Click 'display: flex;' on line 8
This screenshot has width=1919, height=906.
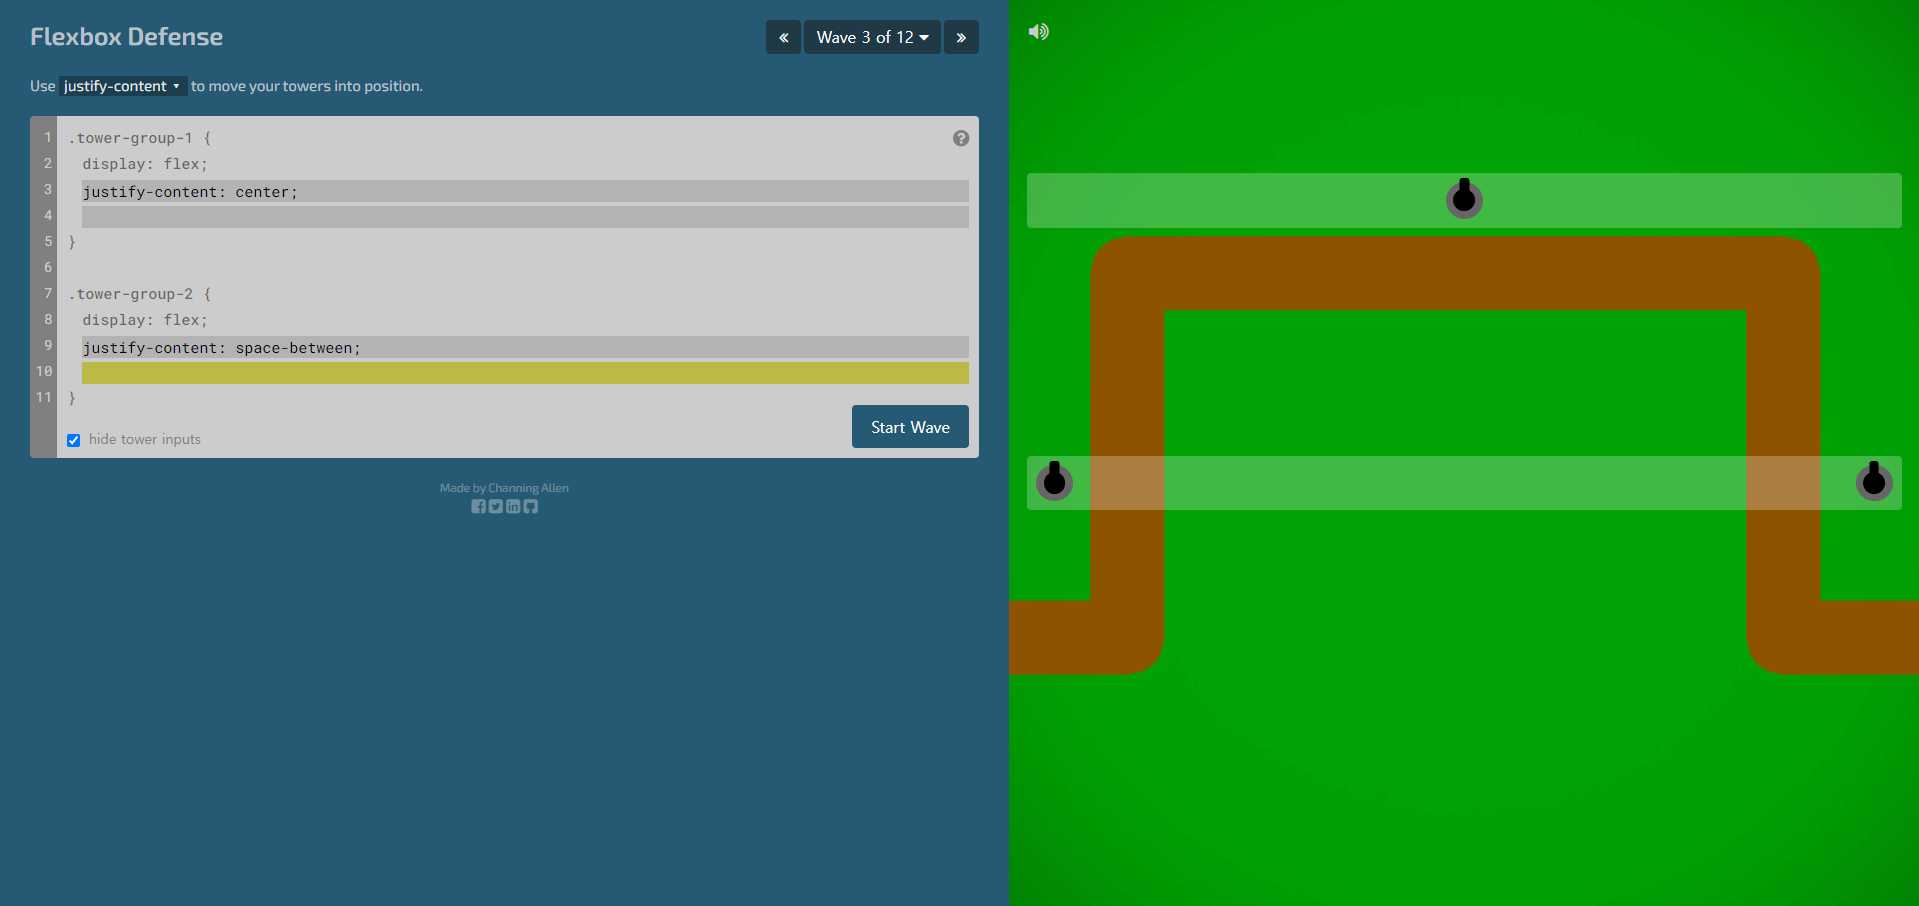point(145,320)
